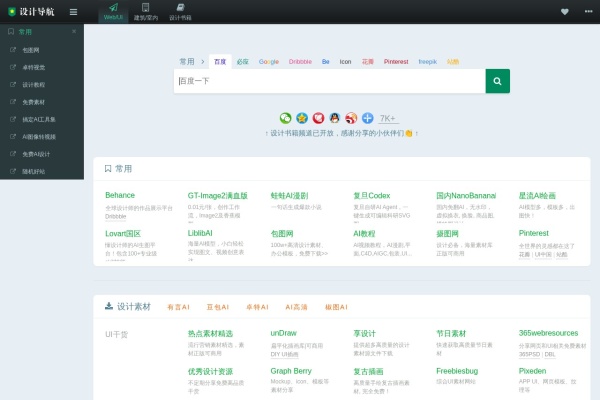Click the bookmark icon in sidebar header

11,31
